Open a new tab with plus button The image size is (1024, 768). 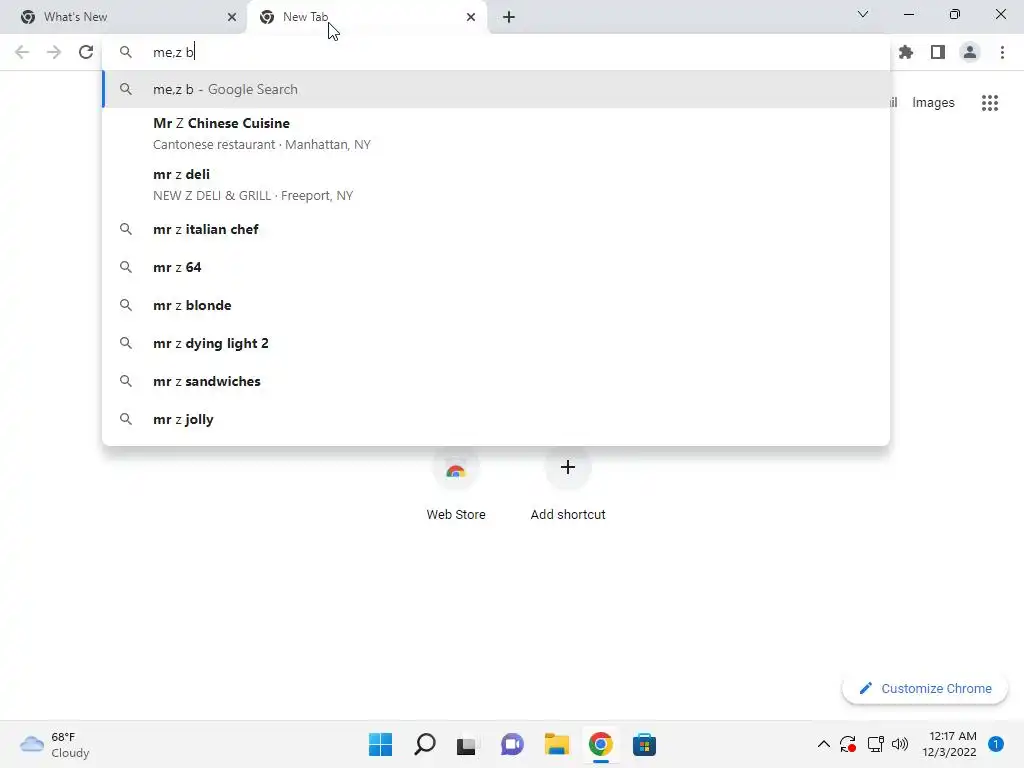[509, 17]
